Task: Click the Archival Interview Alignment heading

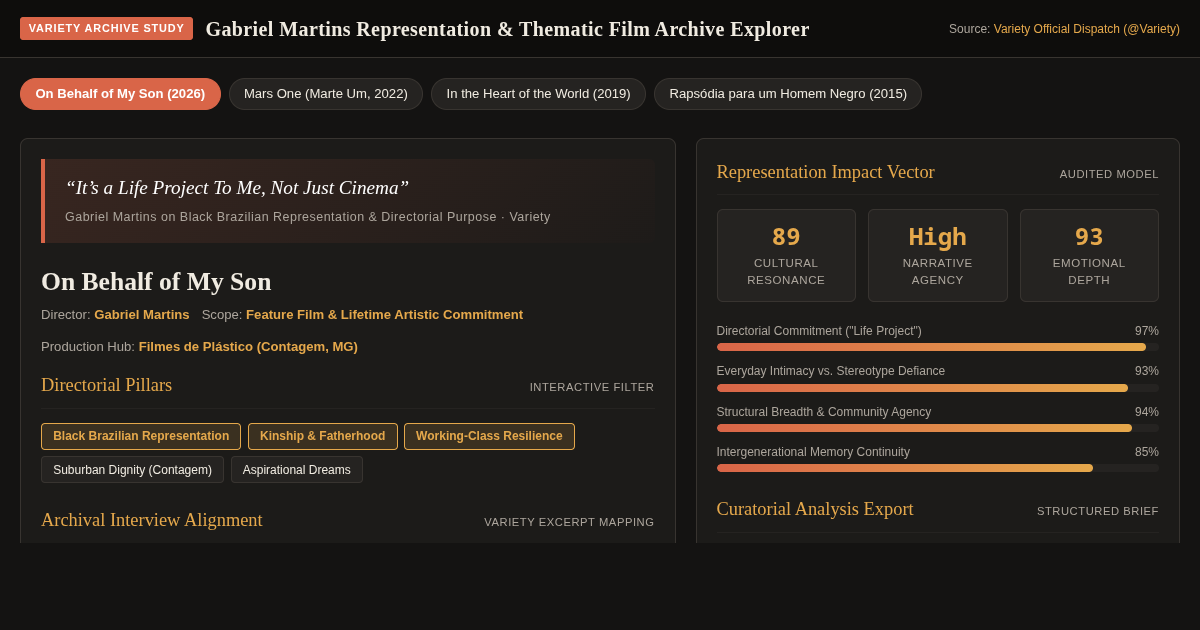Action: pos(152,520)
